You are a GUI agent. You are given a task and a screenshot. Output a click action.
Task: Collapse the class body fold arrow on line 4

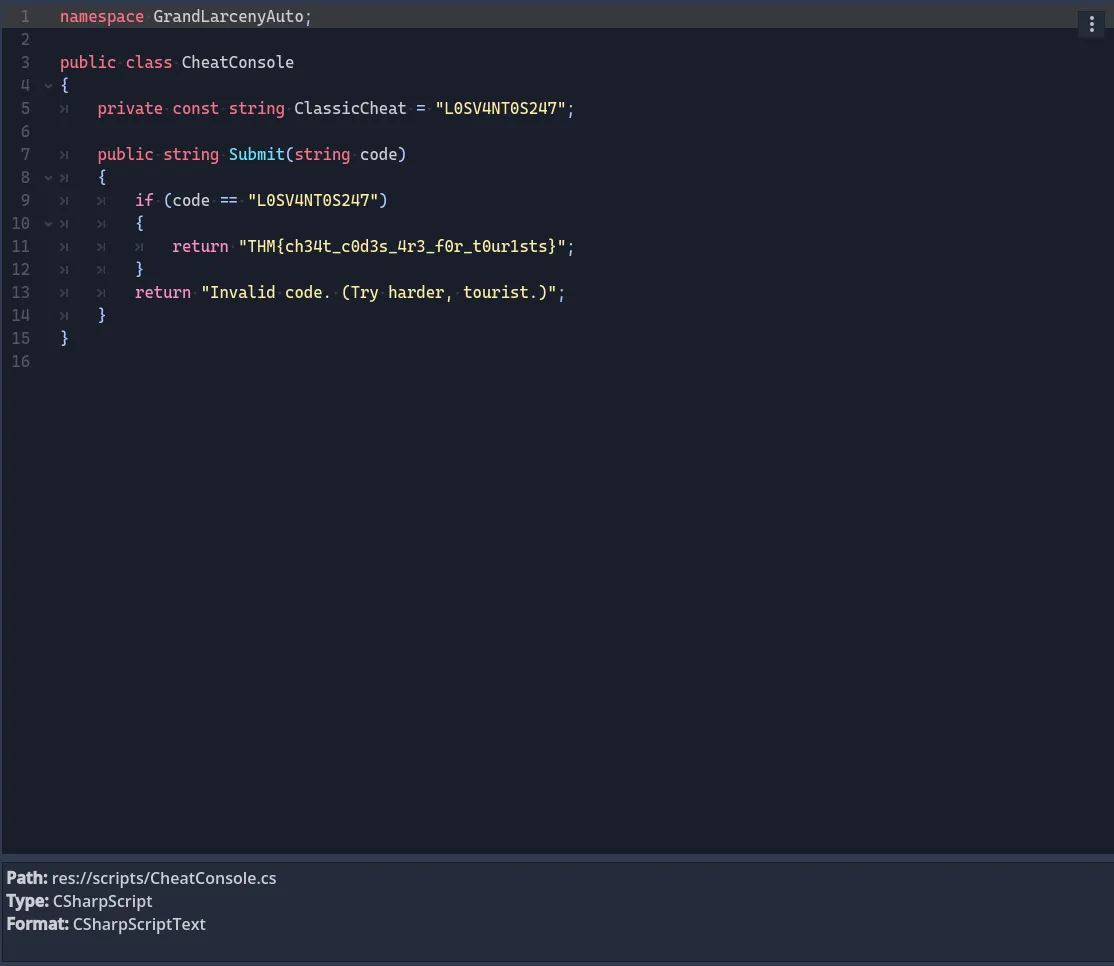pyautogui.click(x=48, y=85)
